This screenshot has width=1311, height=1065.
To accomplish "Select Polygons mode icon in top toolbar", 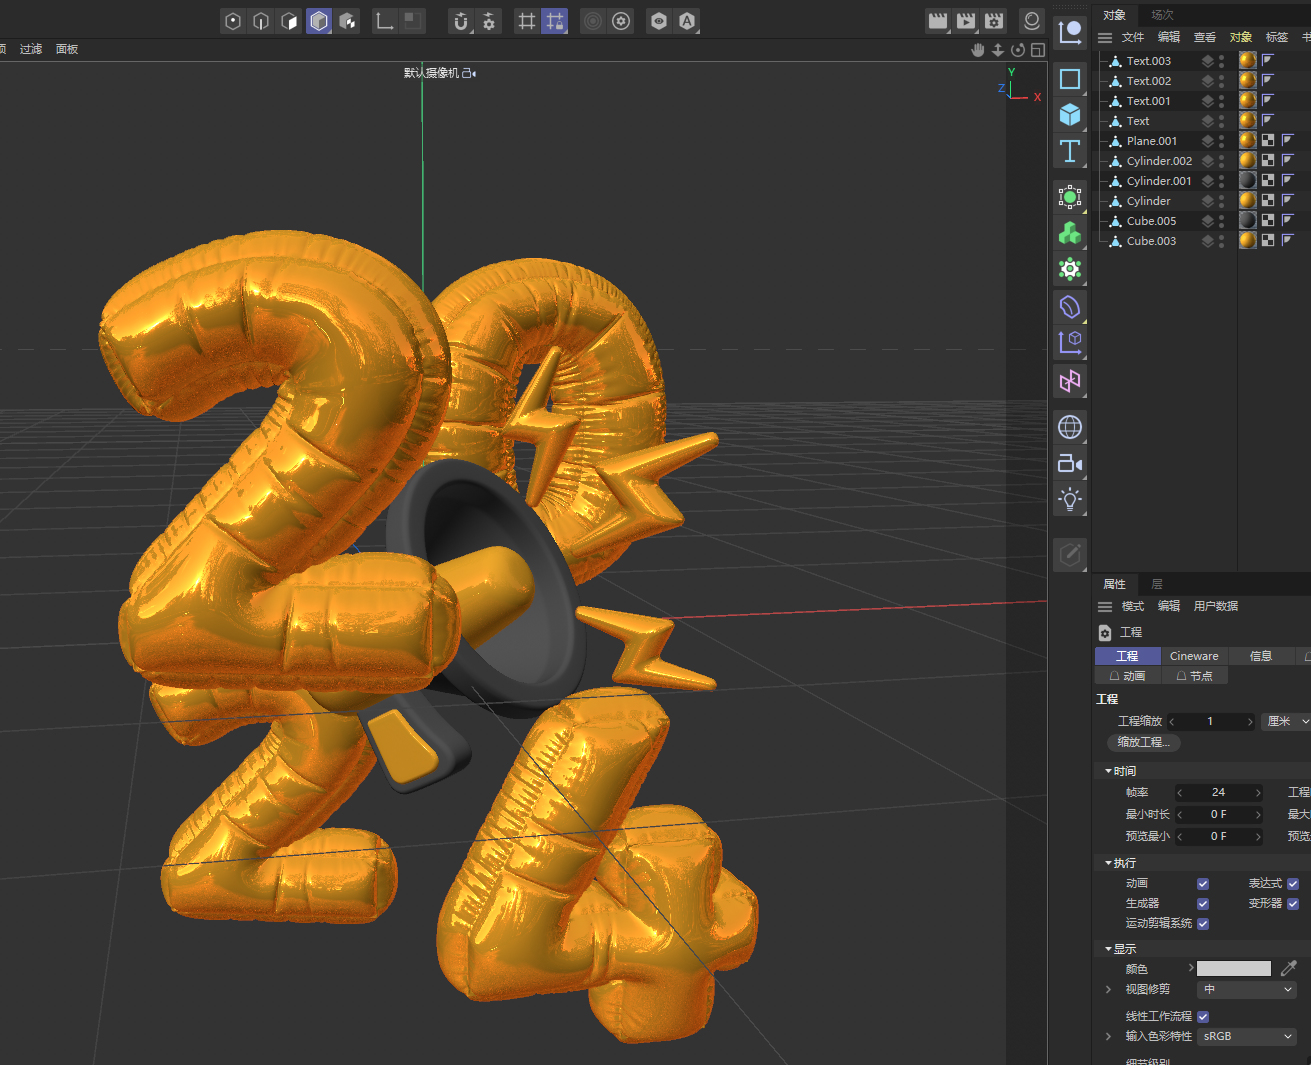I will [290, 21].
